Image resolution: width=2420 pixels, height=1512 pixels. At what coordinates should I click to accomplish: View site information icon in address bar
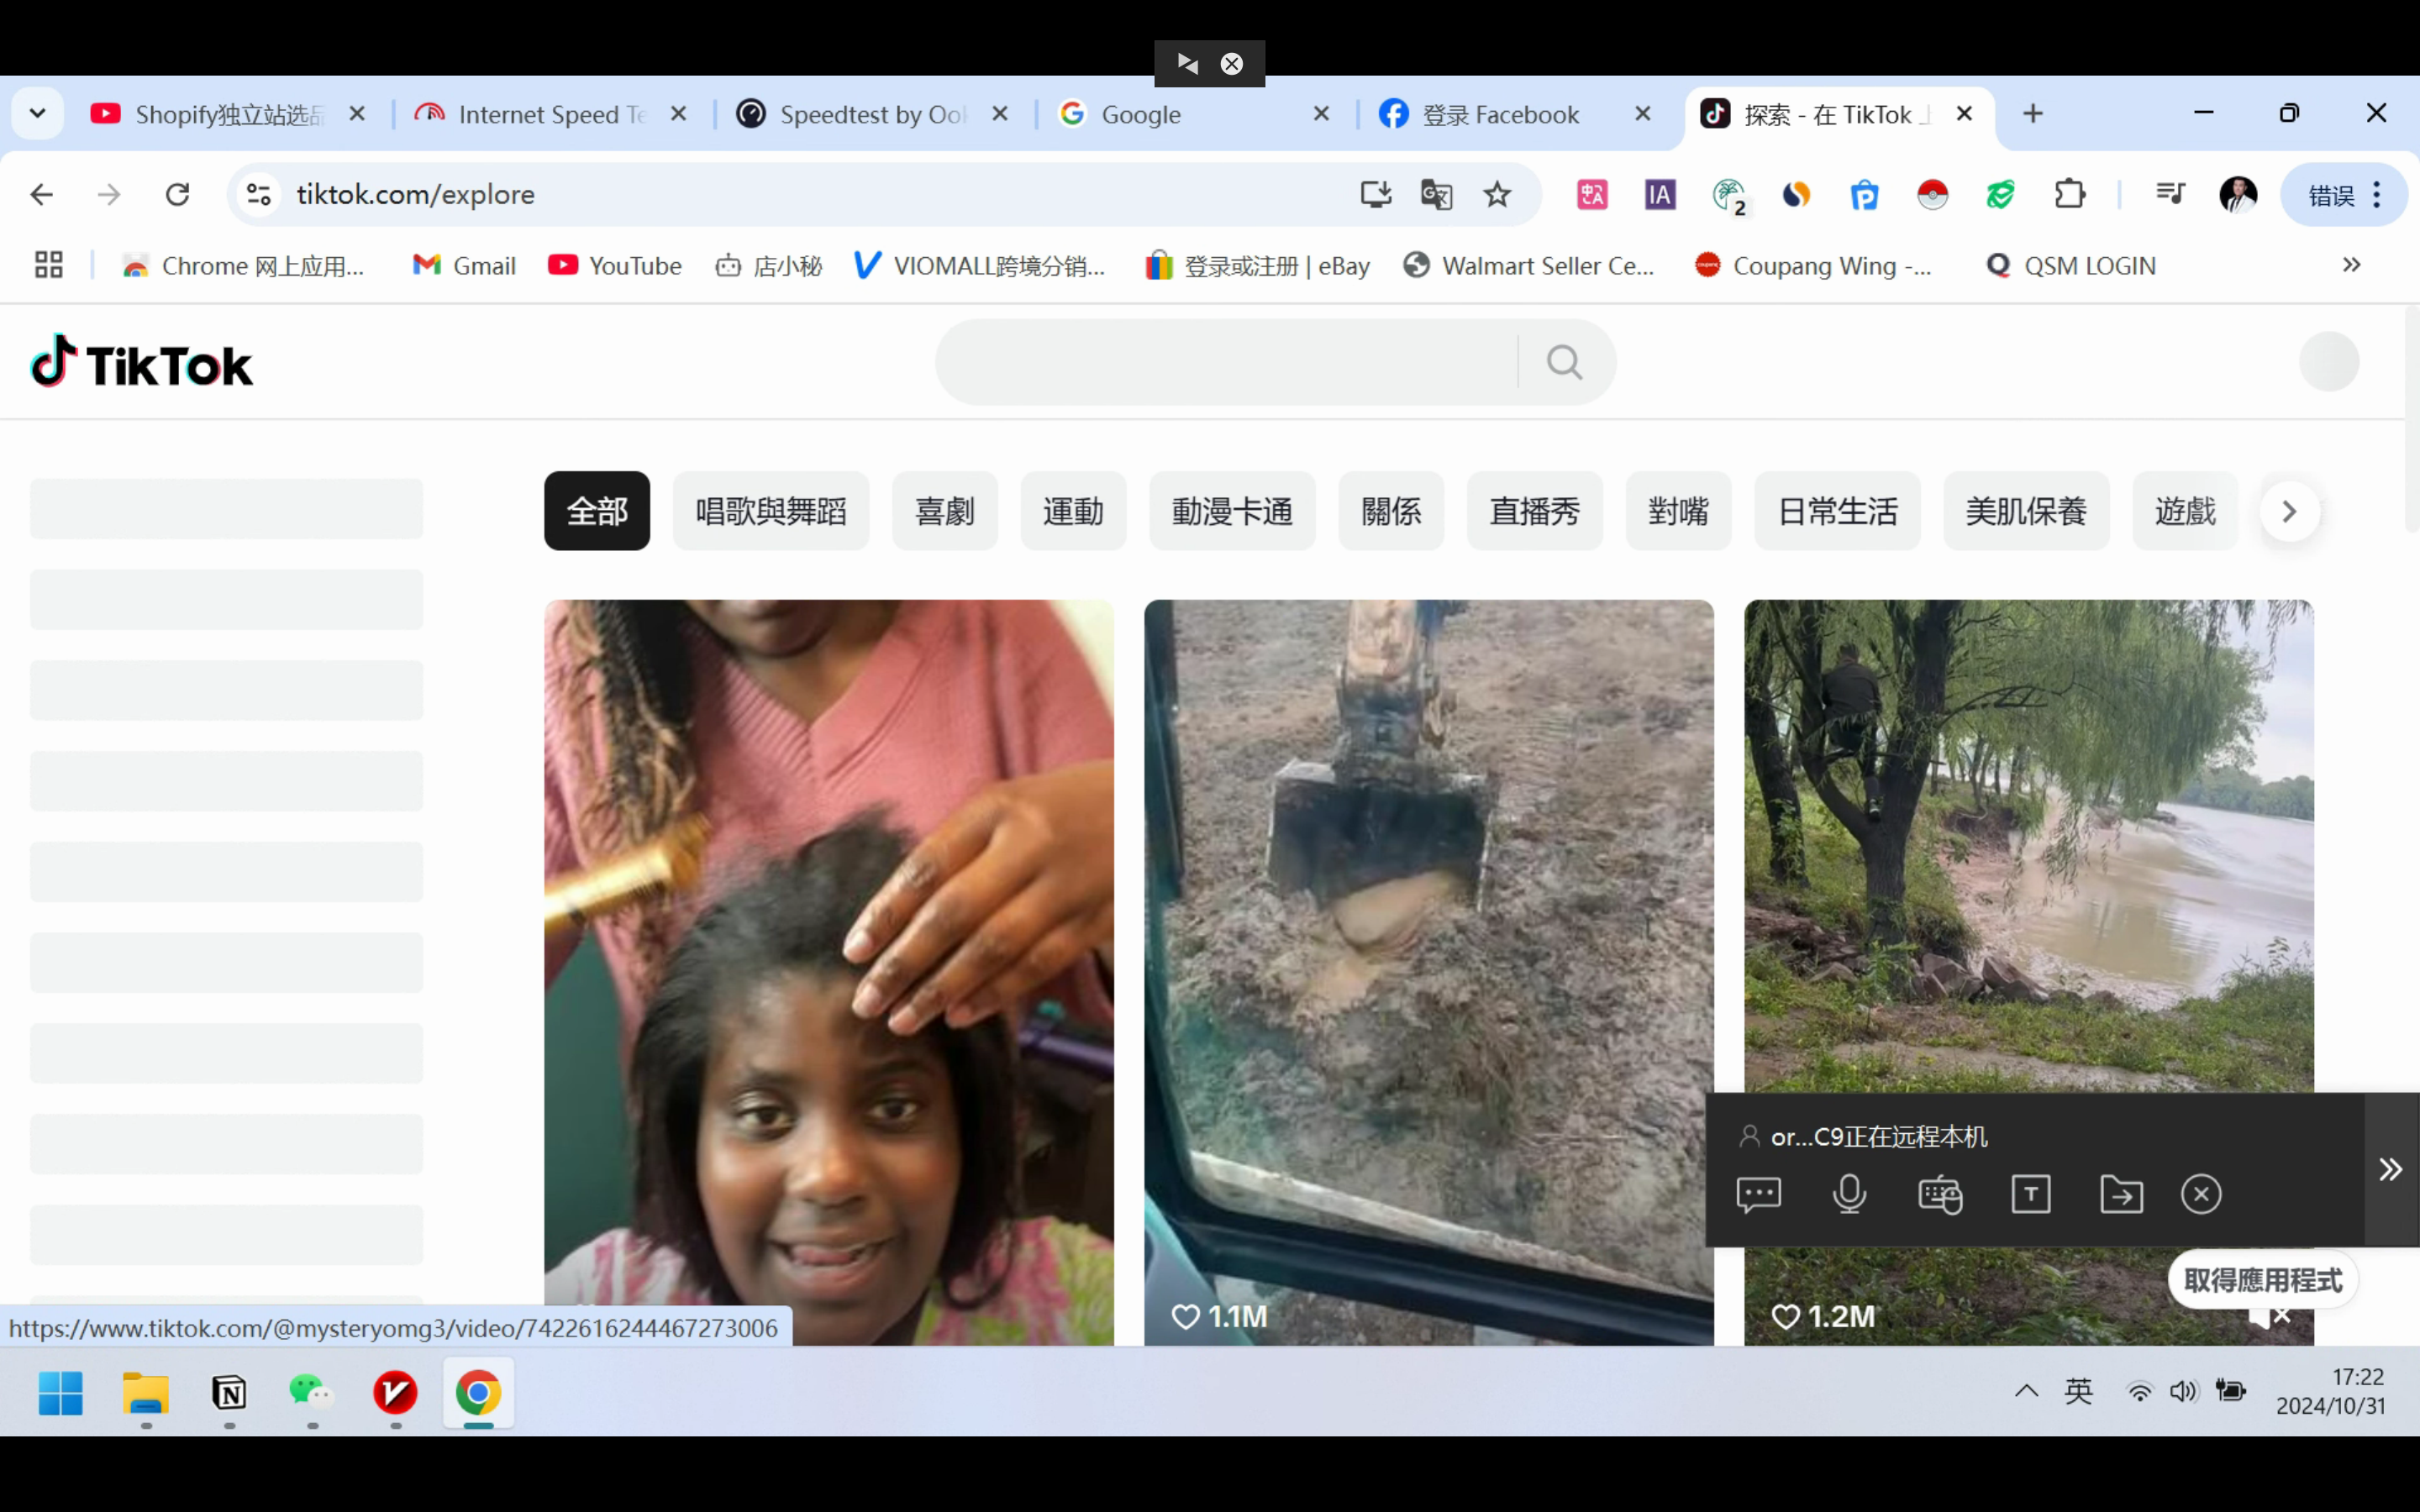[259, 194]
